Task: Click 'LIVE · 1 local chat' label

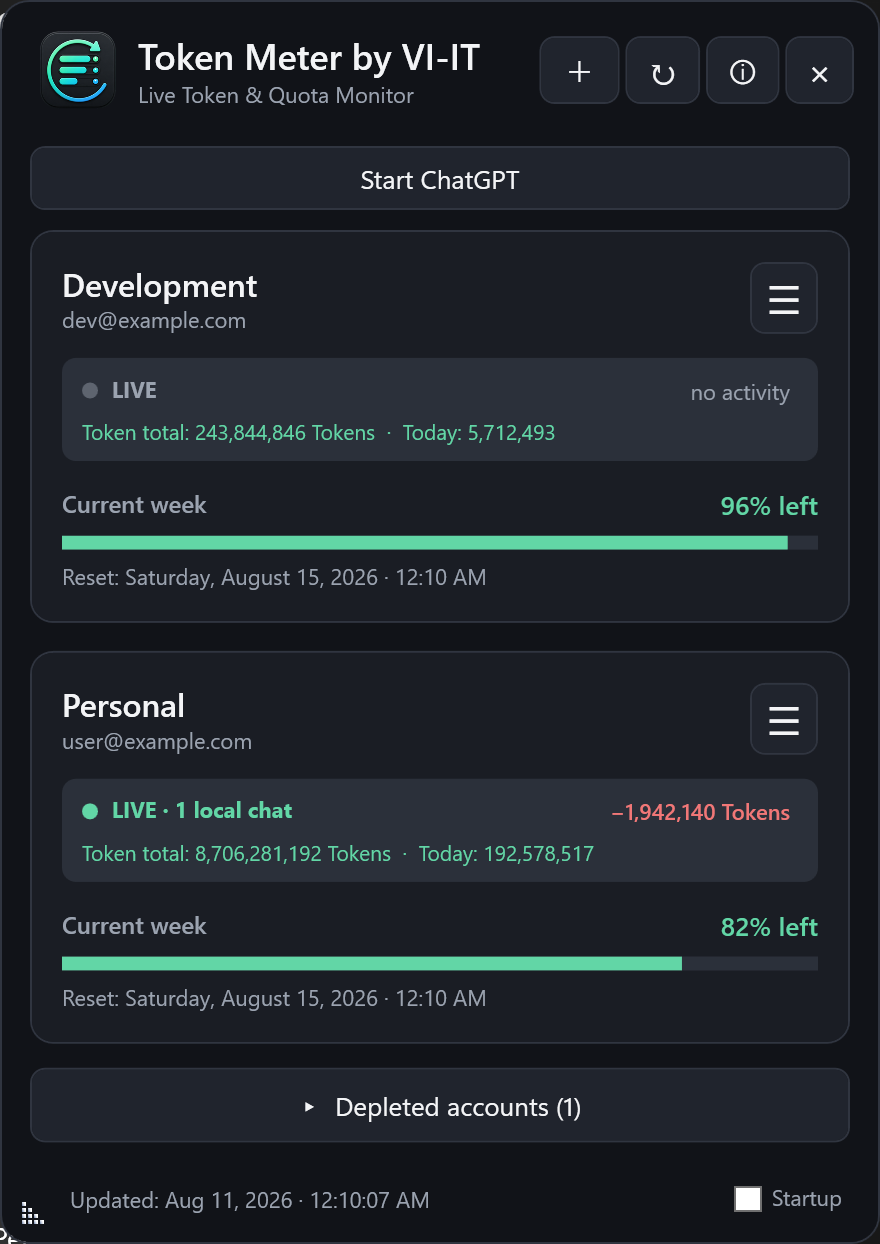Action: [x=202, y=811]
